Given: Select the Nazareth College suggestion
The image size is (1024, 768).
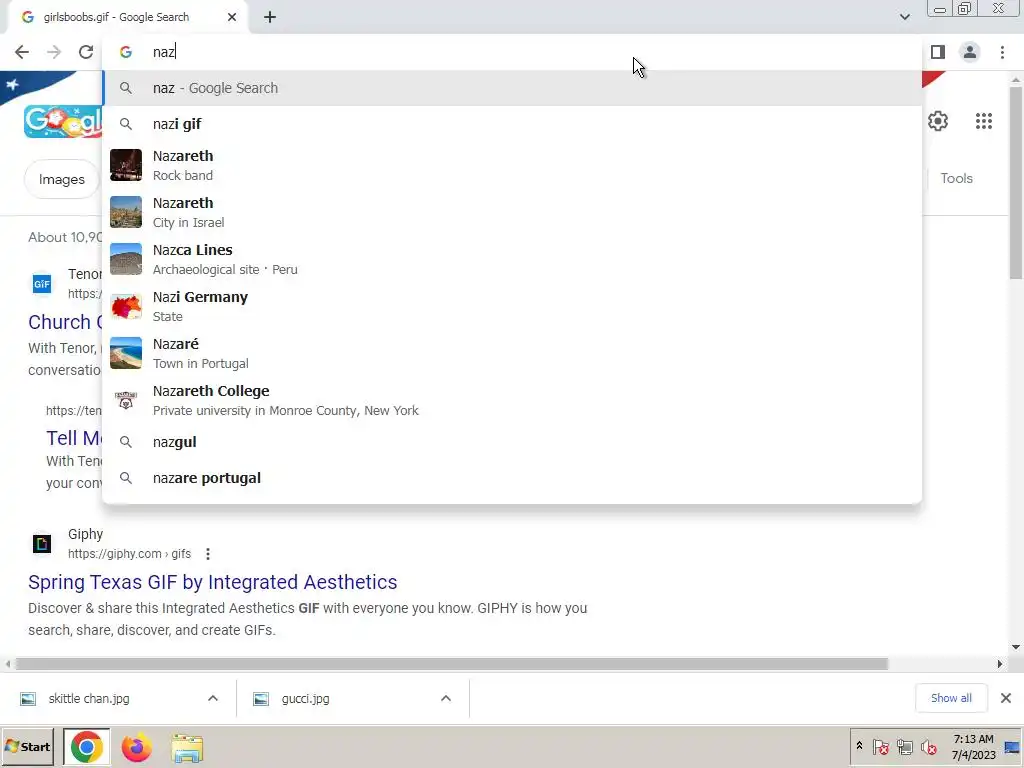Looking at the screenshot, I should 512,400.
